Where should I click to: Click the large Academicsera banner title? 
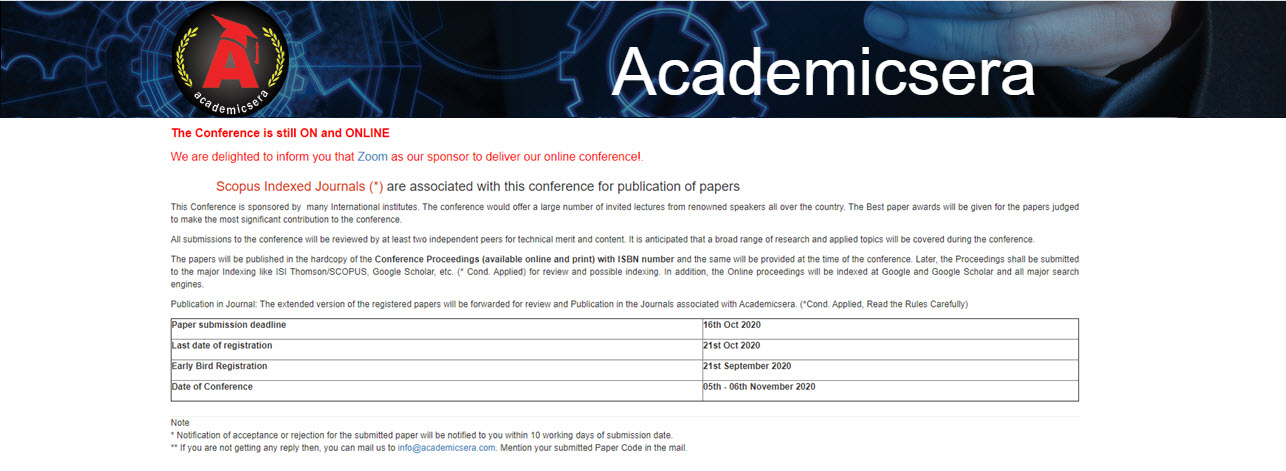[822, 72]
